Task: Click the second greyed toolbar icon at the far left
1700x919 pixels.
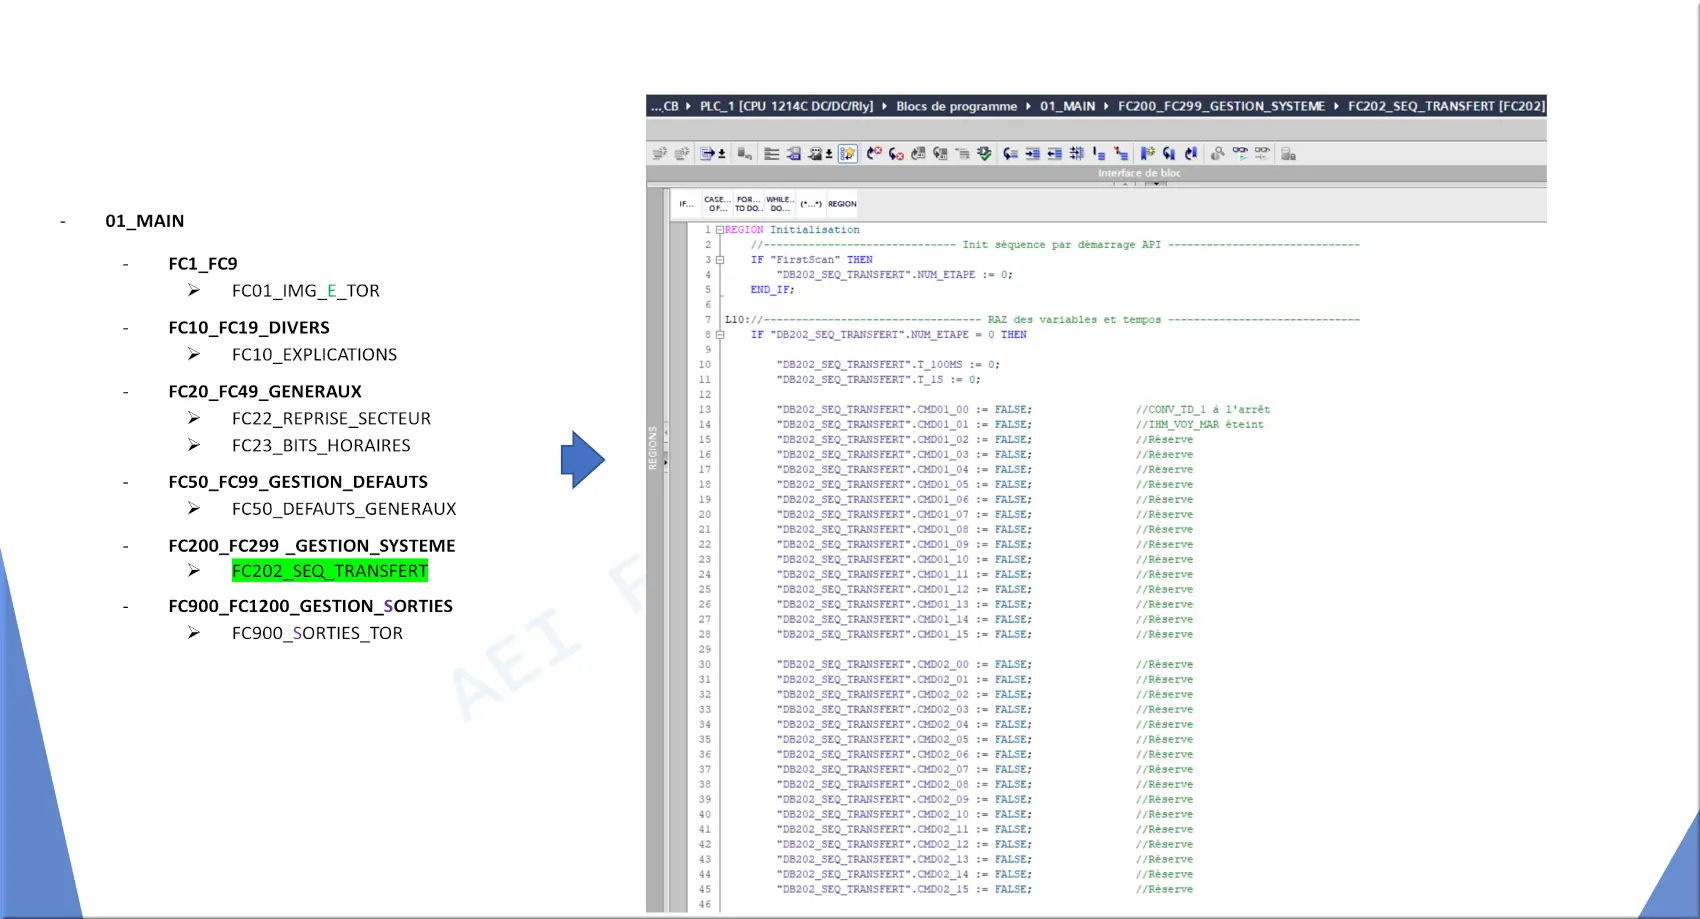Action: [x=682, y=153]
